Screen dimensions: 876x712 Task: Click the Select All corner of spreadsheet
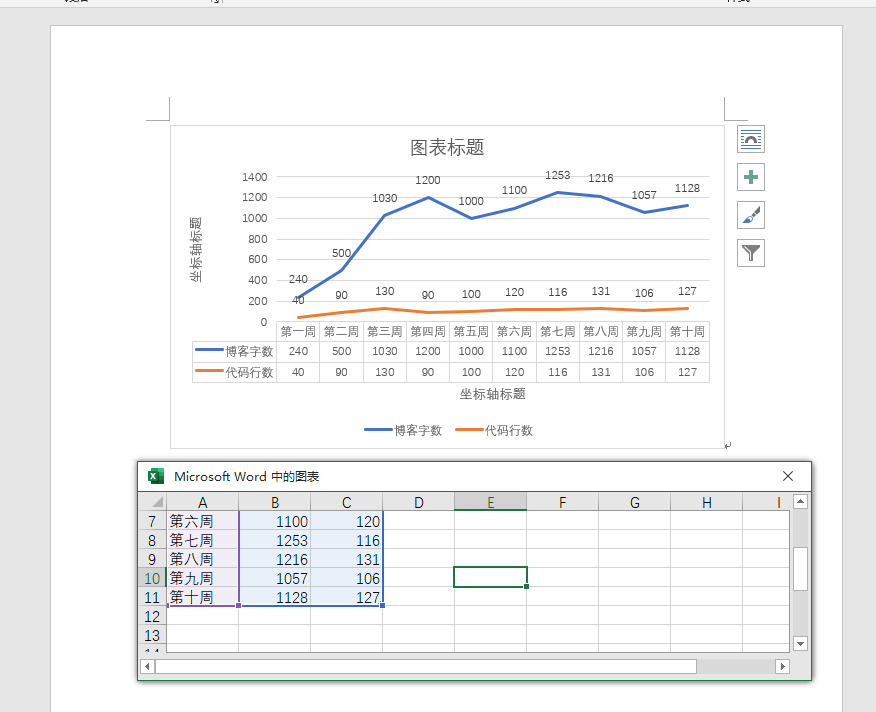pyautogui.click(x=153, y=502)
